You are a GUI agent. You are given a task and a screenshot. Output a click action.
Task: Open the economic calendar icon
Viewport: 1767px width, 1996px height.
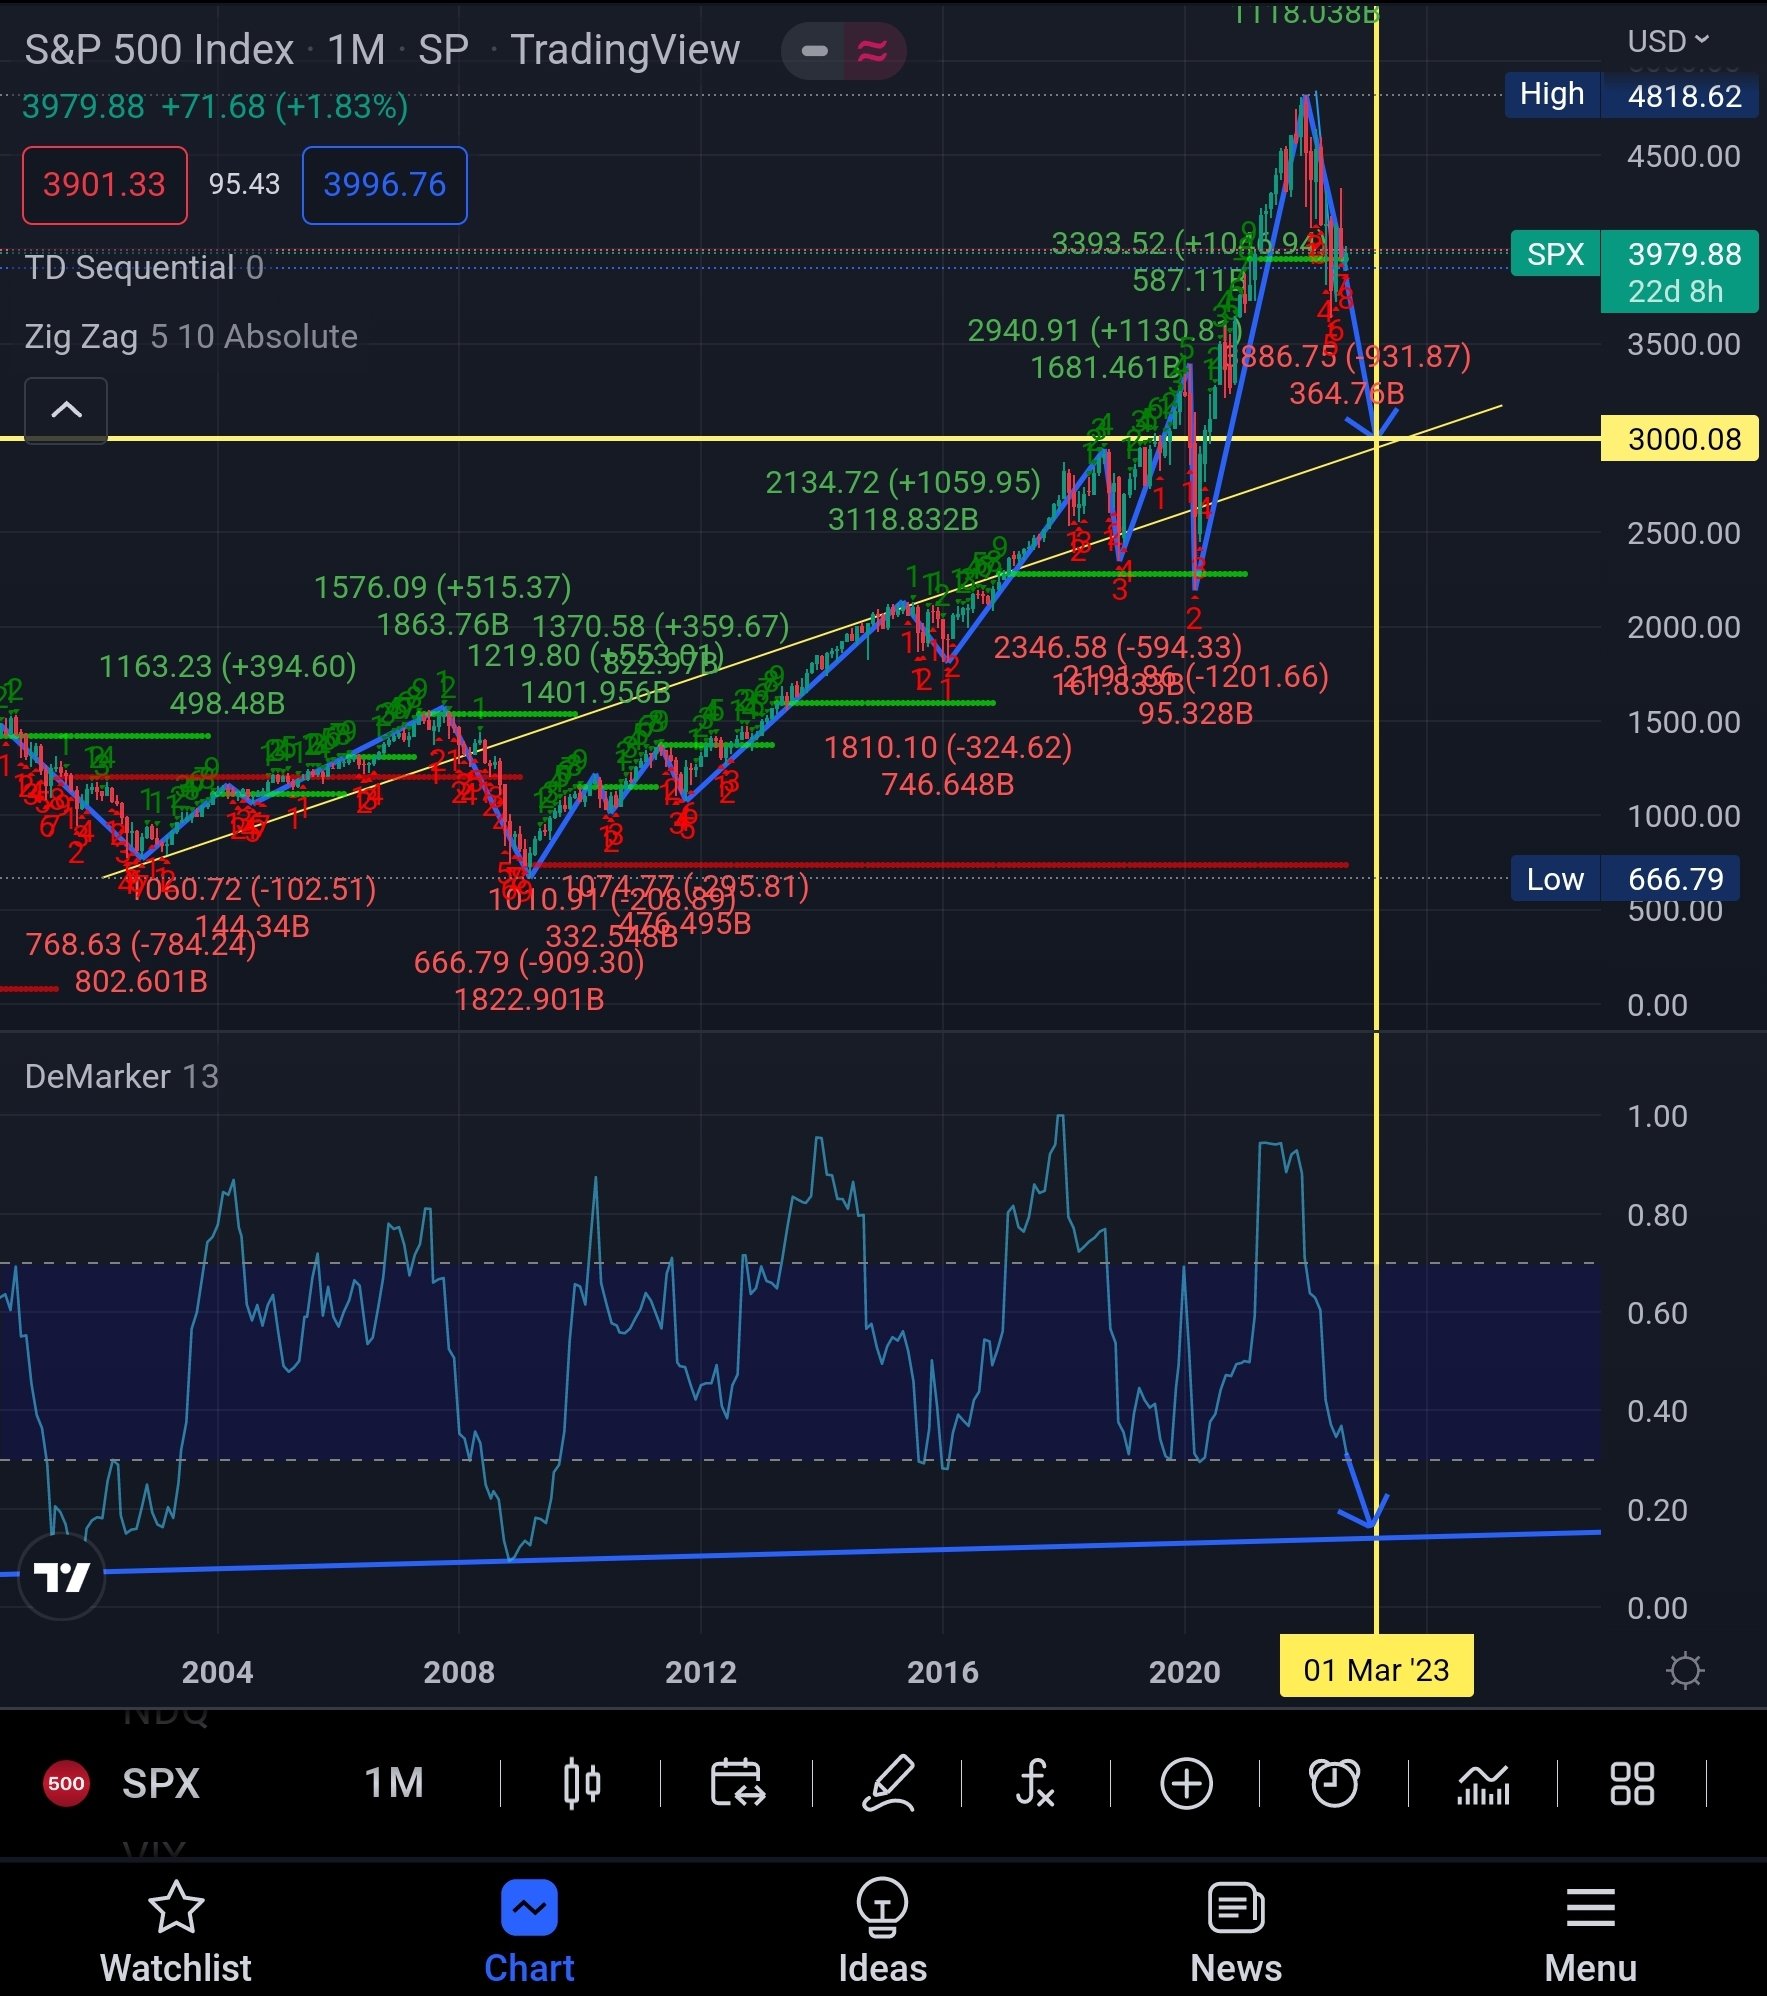click(735, 1784)
